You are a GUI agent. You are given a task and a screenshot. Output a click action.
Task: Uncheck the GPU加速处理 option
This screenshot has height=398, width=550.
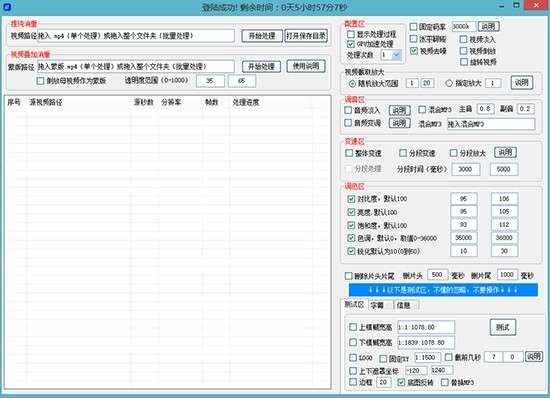(x=350, y=44)
